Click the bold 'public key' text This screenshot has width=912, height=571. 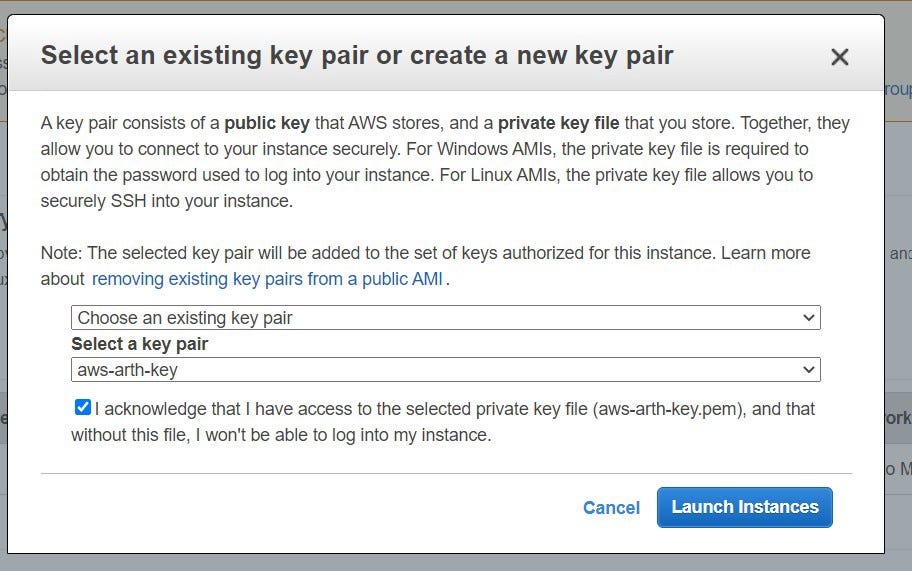[x=267, y=123]
